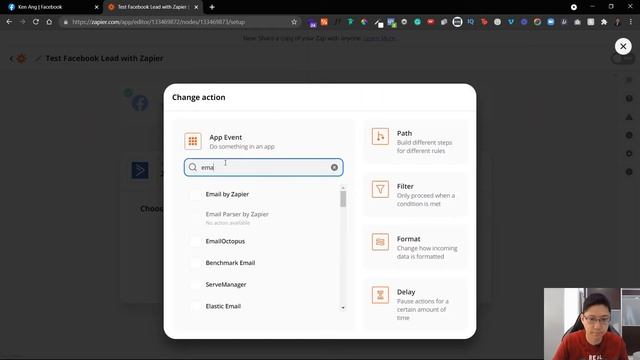640x360 pixels.
Task: Toggle the Zap on/off switch
Action: tap(622, 60)
